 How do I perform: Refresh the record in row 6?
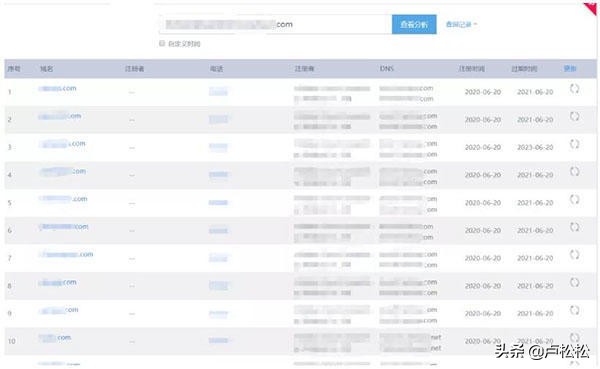[x=574, y=227]
